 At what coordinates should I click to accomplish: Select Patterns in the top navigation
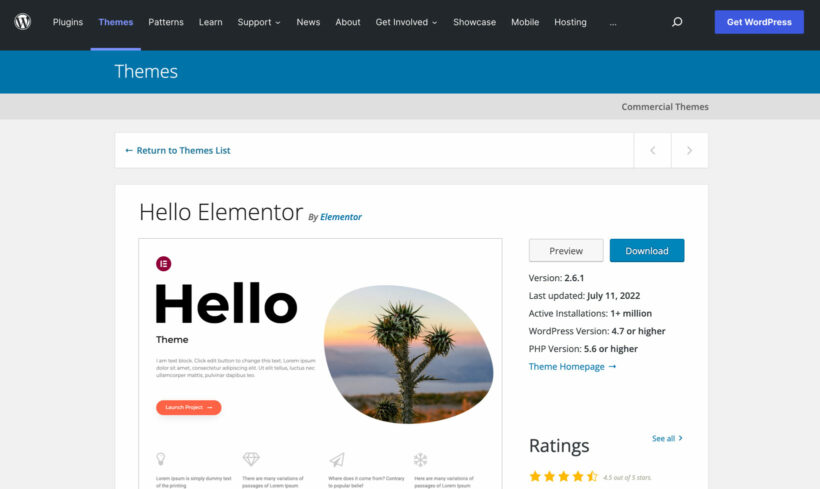pyautogui.click(x=166, y=22)
